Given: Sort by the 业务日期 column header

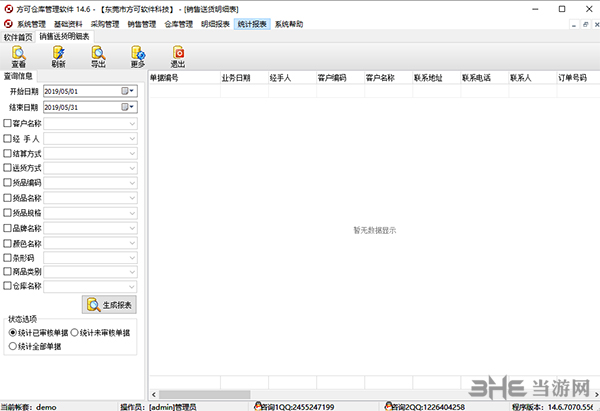Looking at the screenshot, I should pyautogui.click(x=245, y=78).
